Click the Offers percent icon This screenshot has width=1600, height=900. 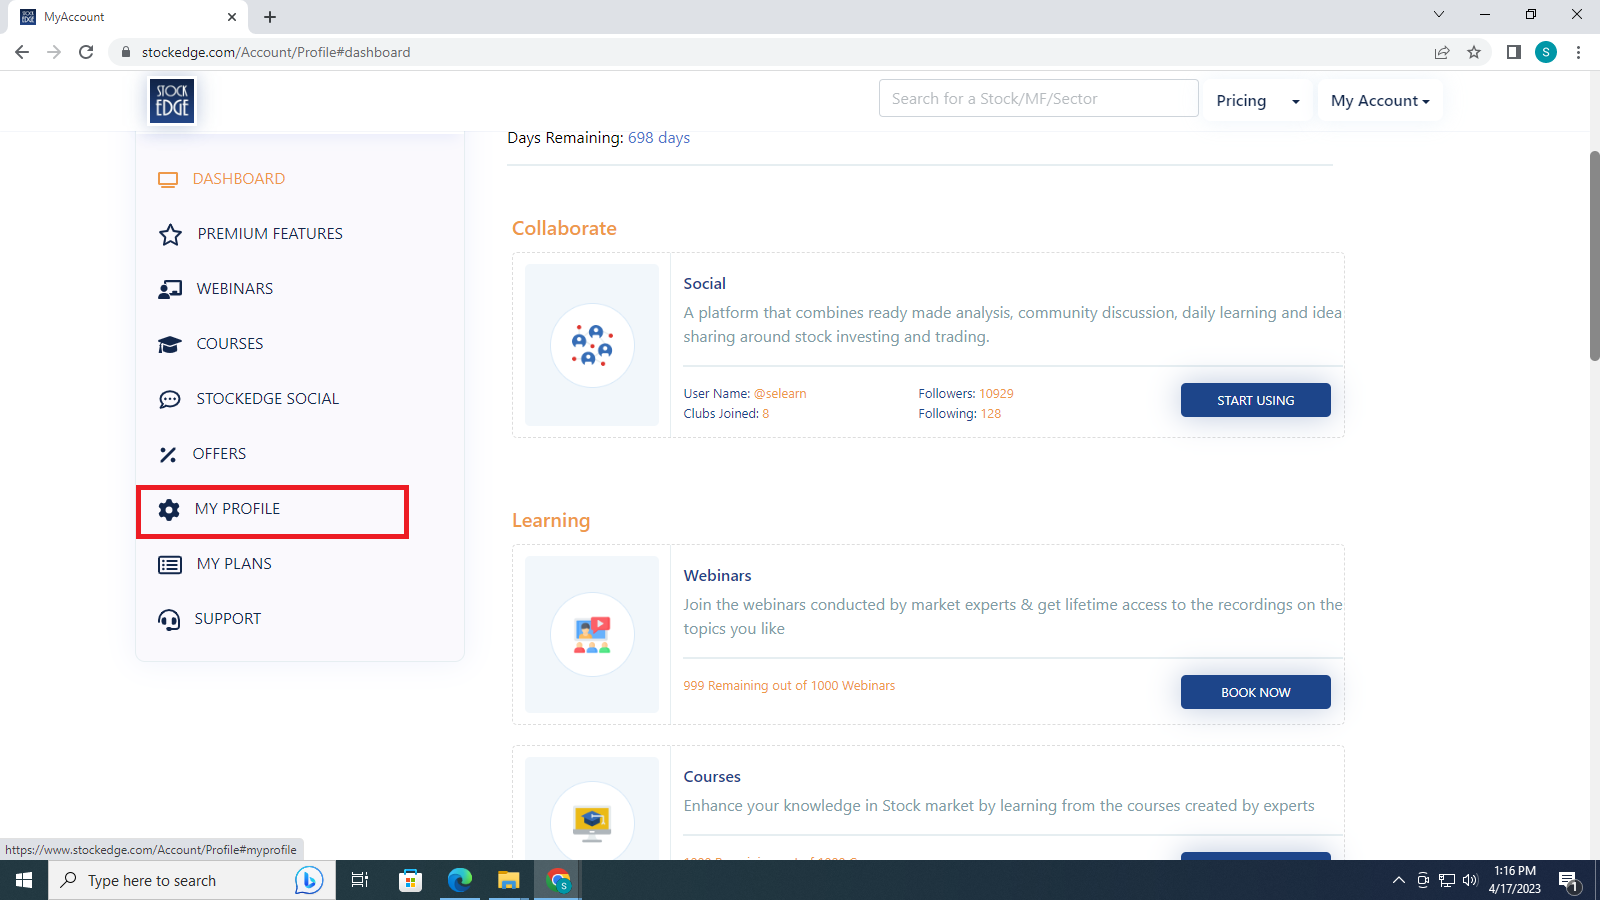(168, 455)
